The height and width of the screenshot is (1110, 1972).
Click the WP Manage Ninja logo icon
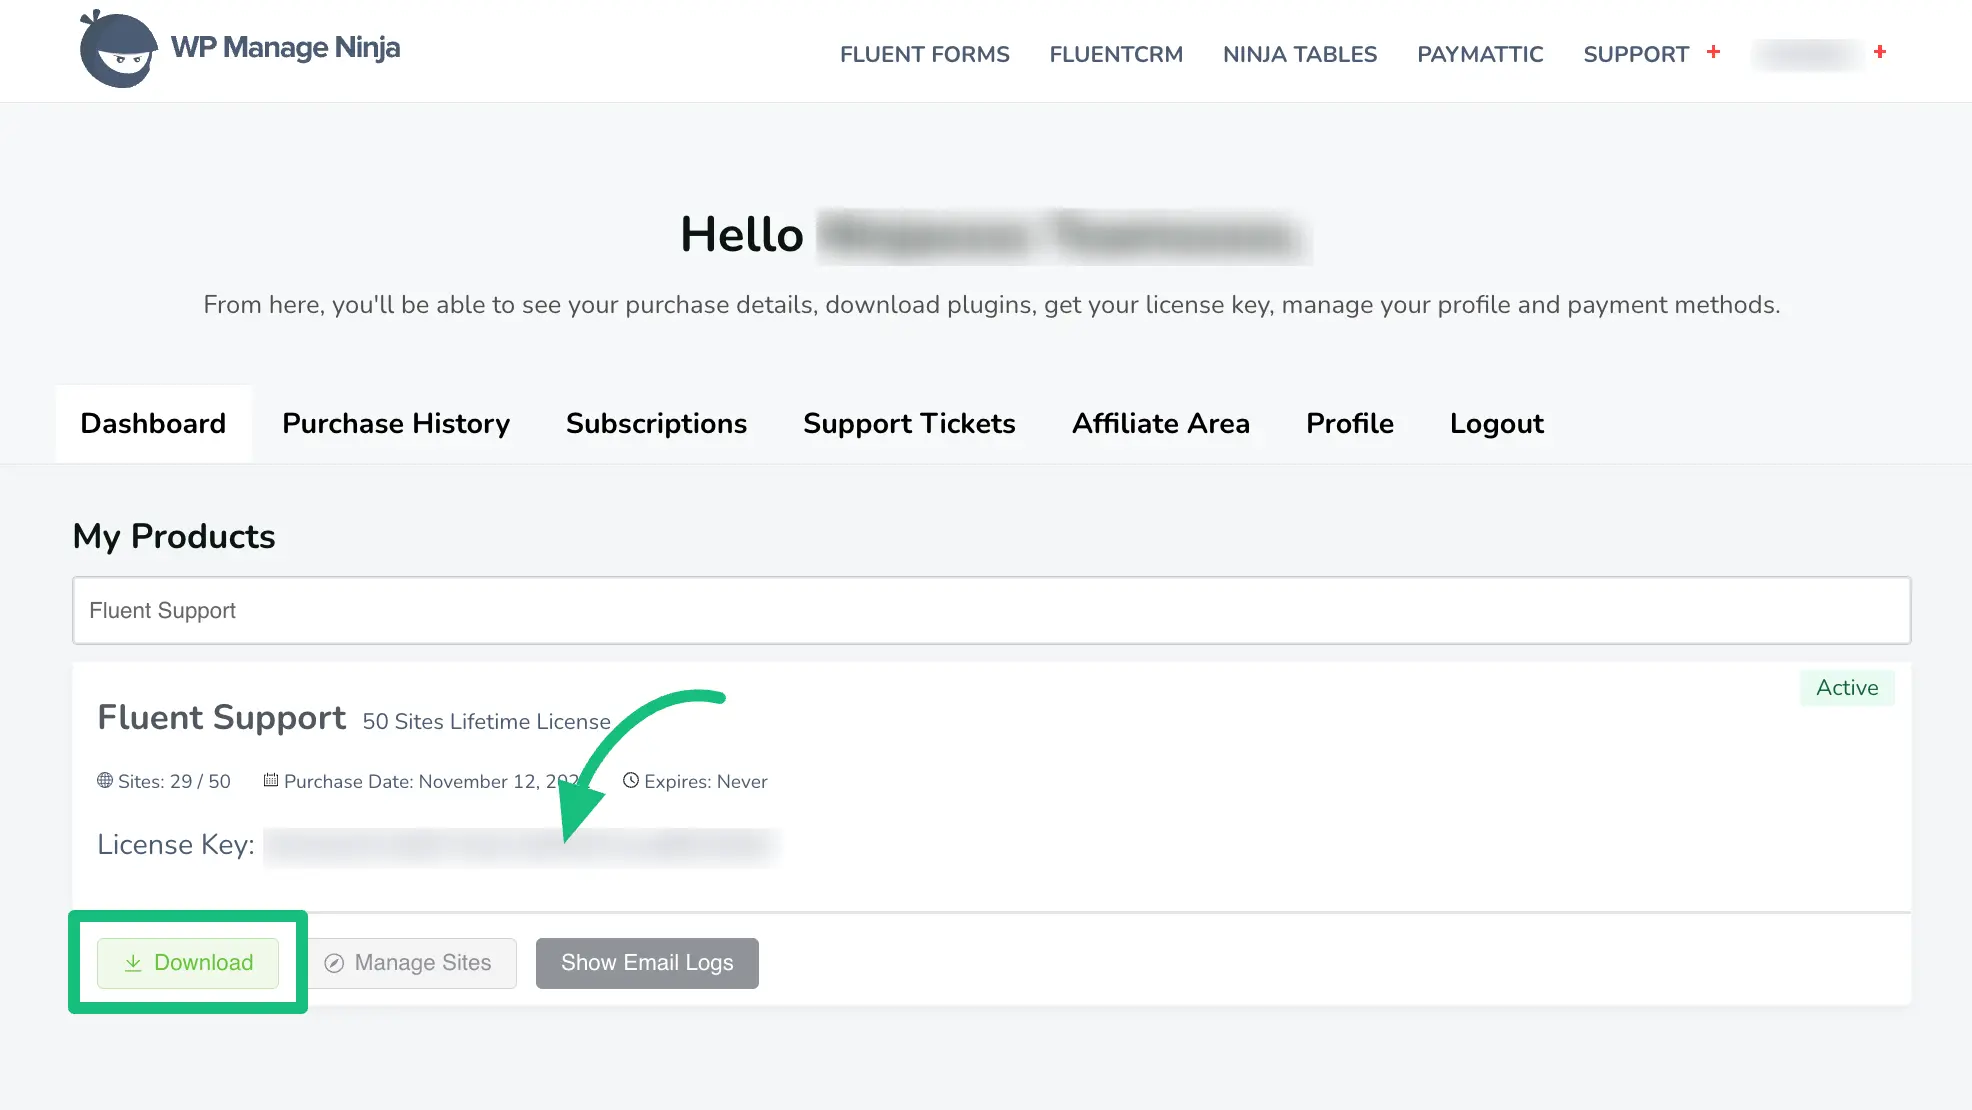118,49
